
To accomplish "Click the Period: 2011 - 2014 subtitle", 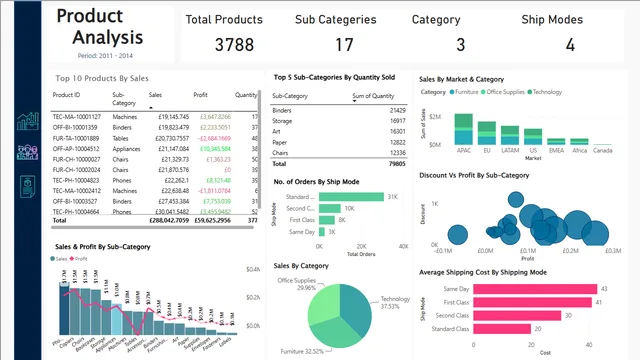I will (105, 56).
